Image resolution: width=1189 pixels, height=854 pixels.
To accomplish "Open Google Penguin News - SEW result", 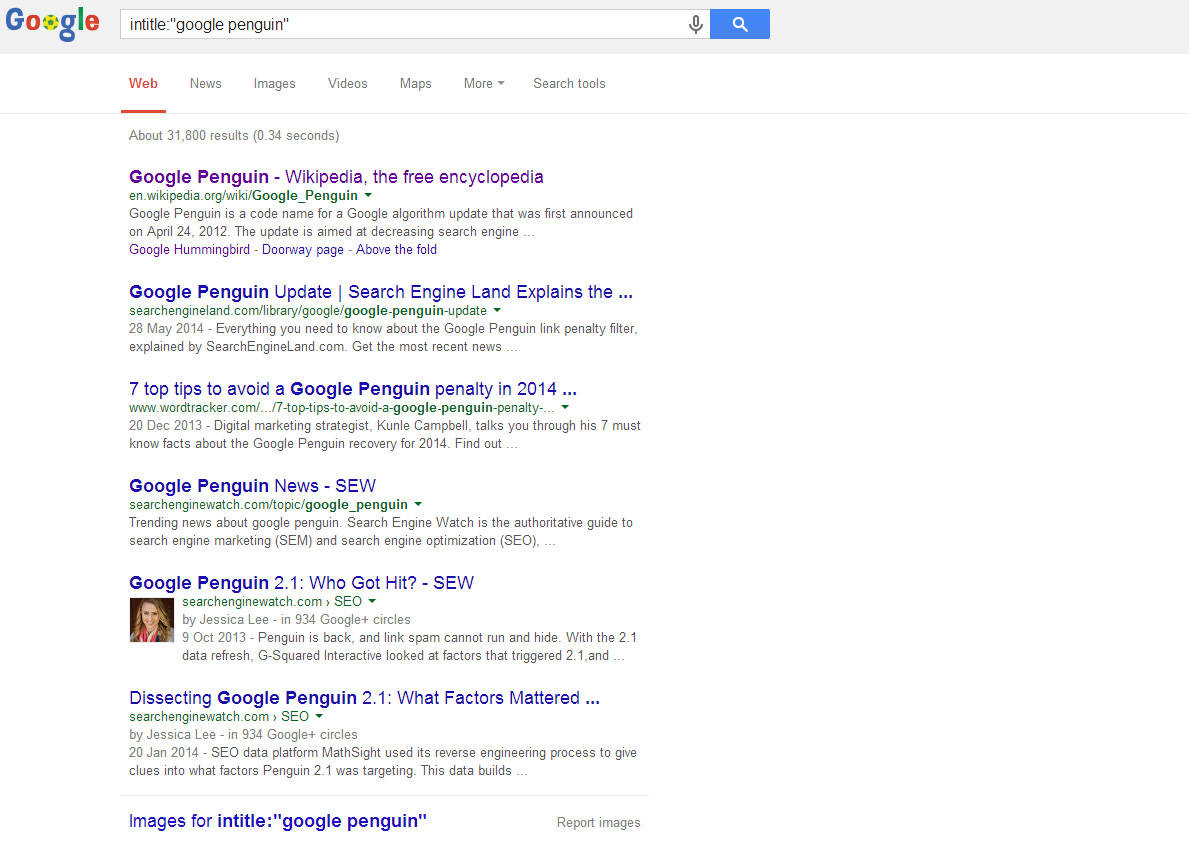I will pyautogui.click(x=253, y=486).
